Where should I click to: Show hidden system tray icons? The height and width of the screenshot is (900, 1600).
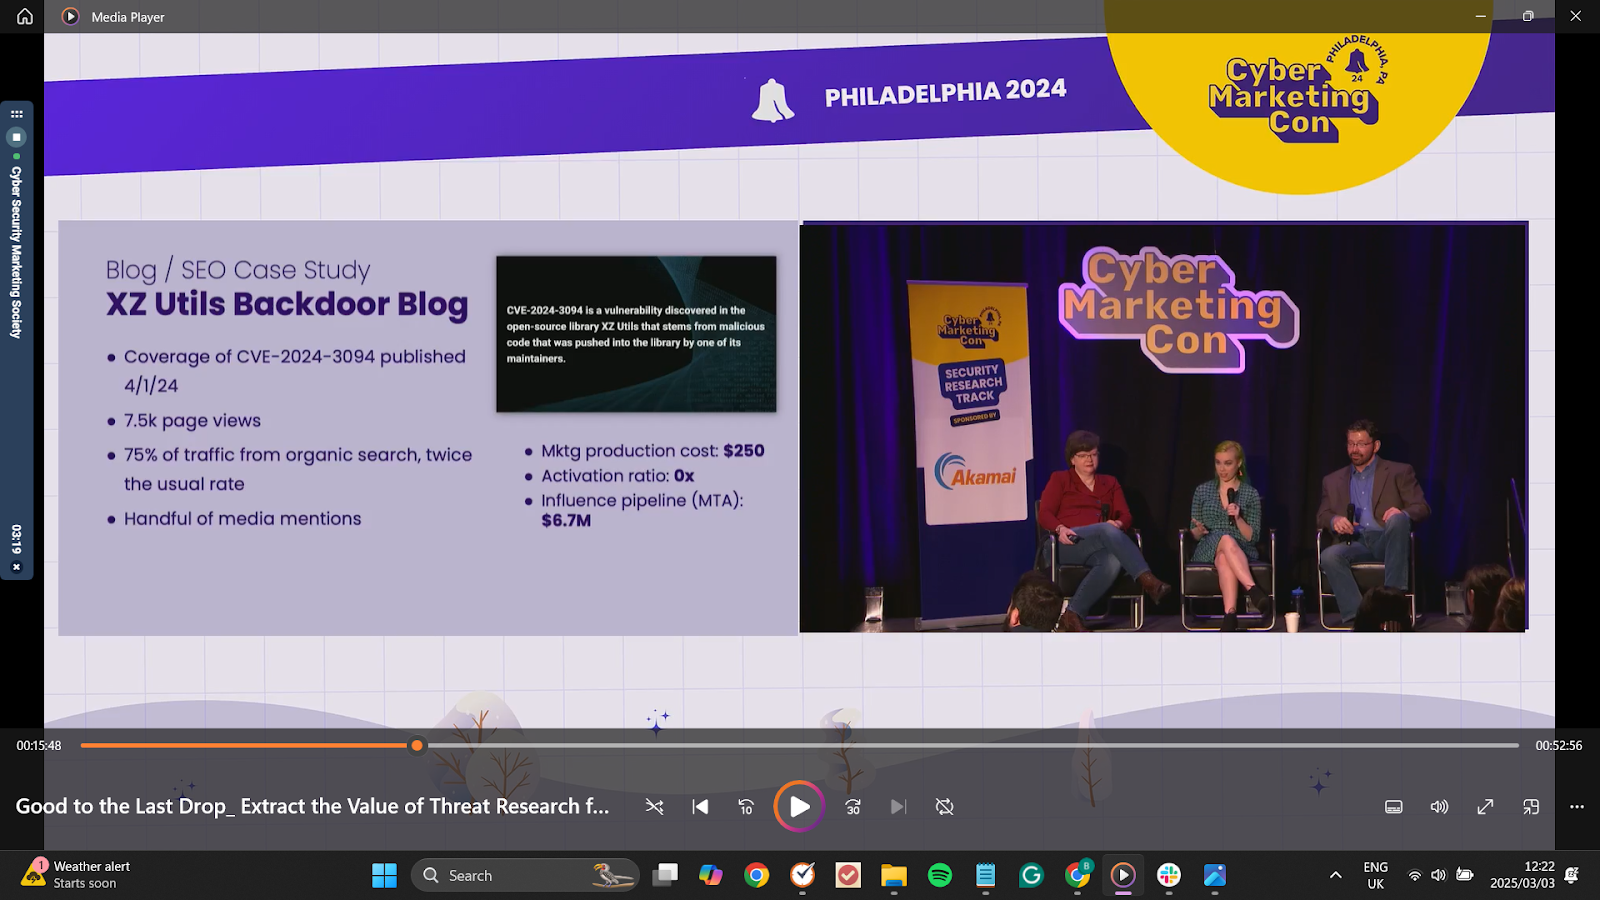(1335, 875)
